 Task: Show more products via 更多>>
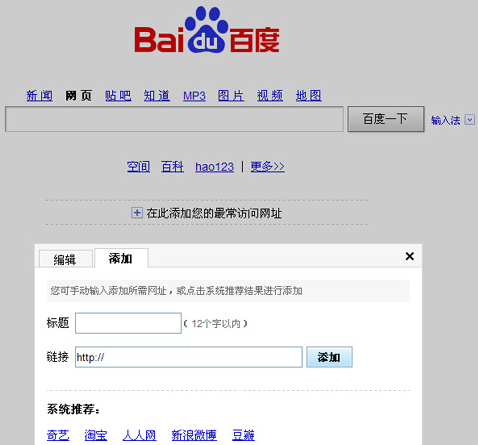[268, 166]
